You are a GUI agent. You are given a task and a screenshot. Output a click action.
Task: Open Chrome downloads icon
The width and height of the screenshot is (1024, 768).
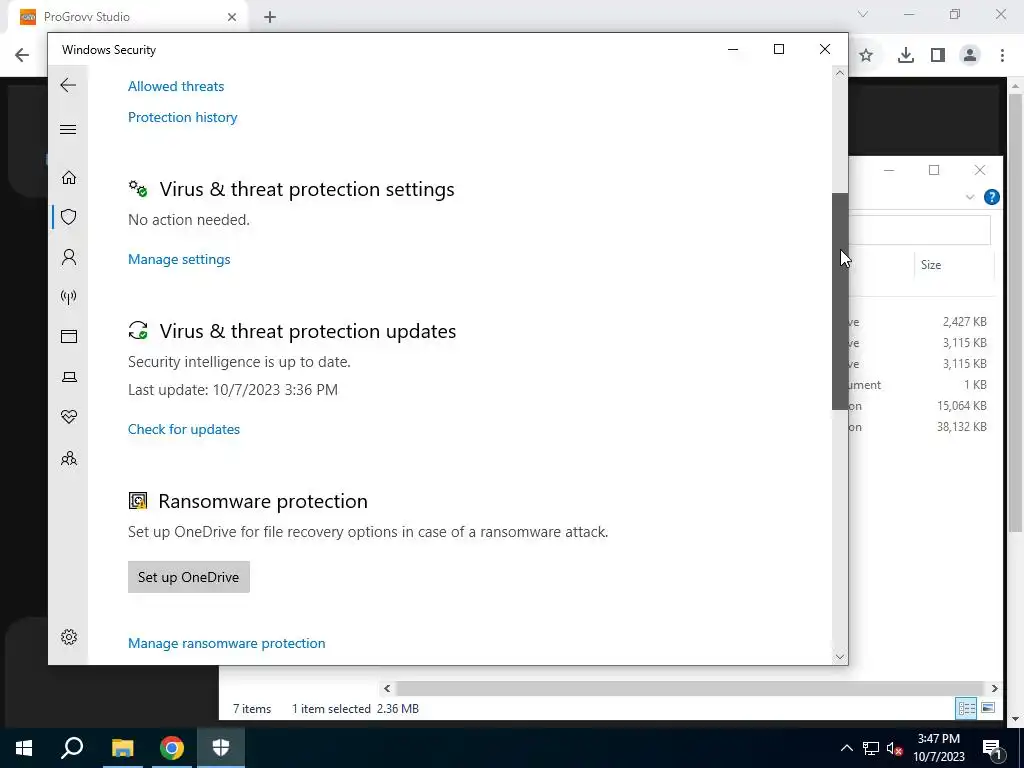point(906,56)
